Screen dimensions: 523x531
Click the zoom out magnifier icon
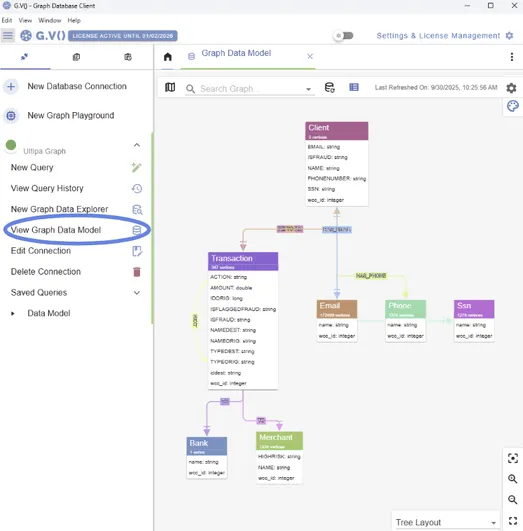(x=512, y=500)
